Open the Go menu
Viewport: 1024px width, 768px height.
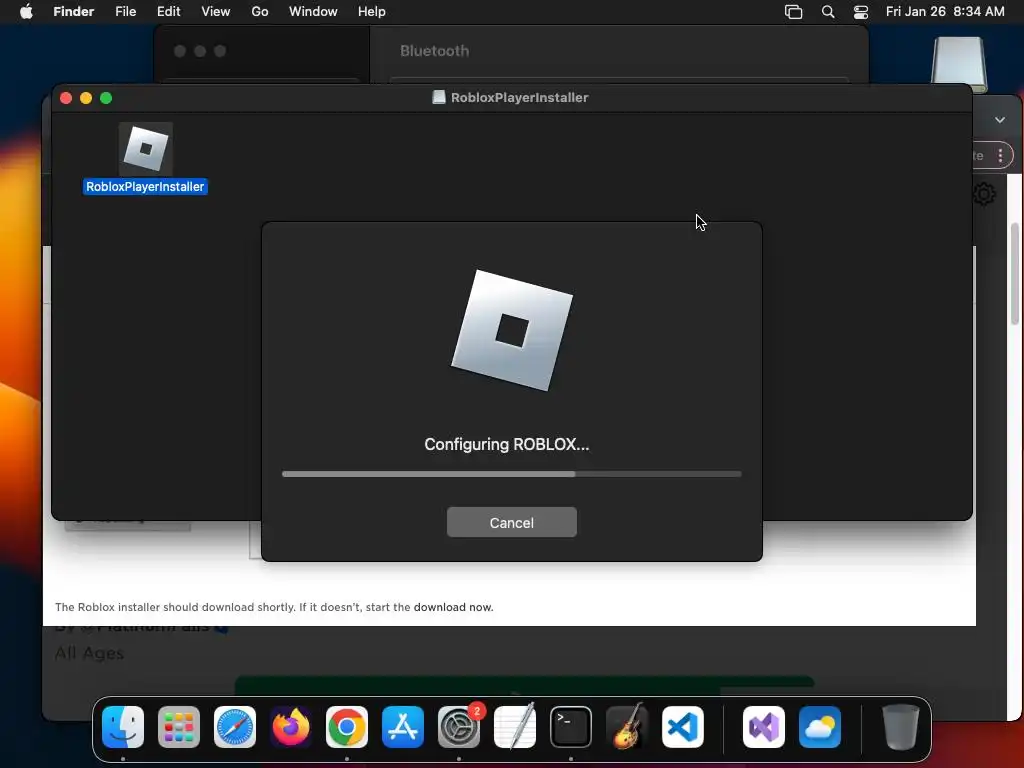260,12
